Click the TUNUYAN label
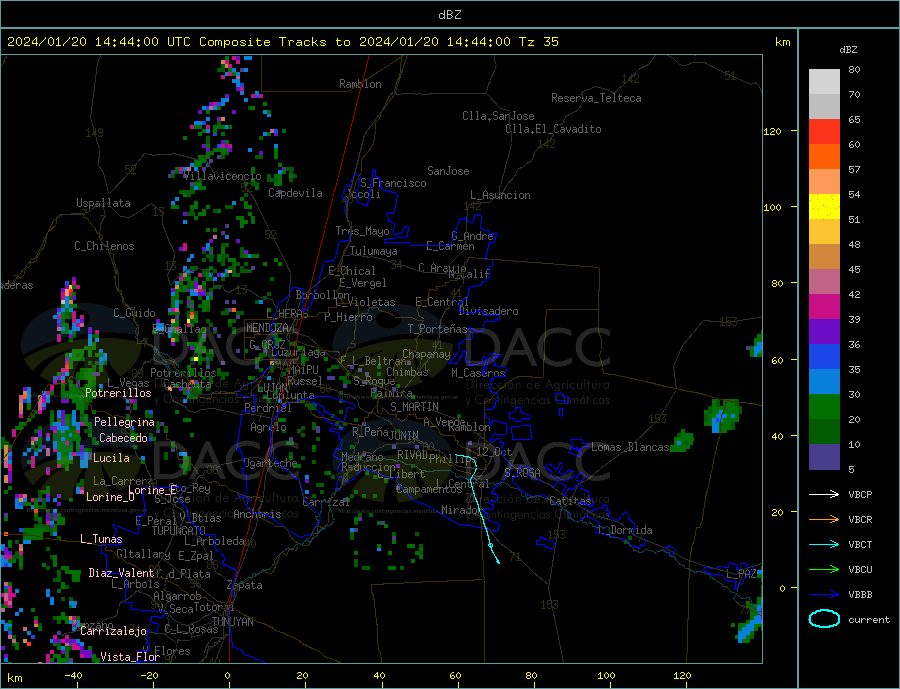This screenshot has width=900, height=689. [x=232, y=622]
